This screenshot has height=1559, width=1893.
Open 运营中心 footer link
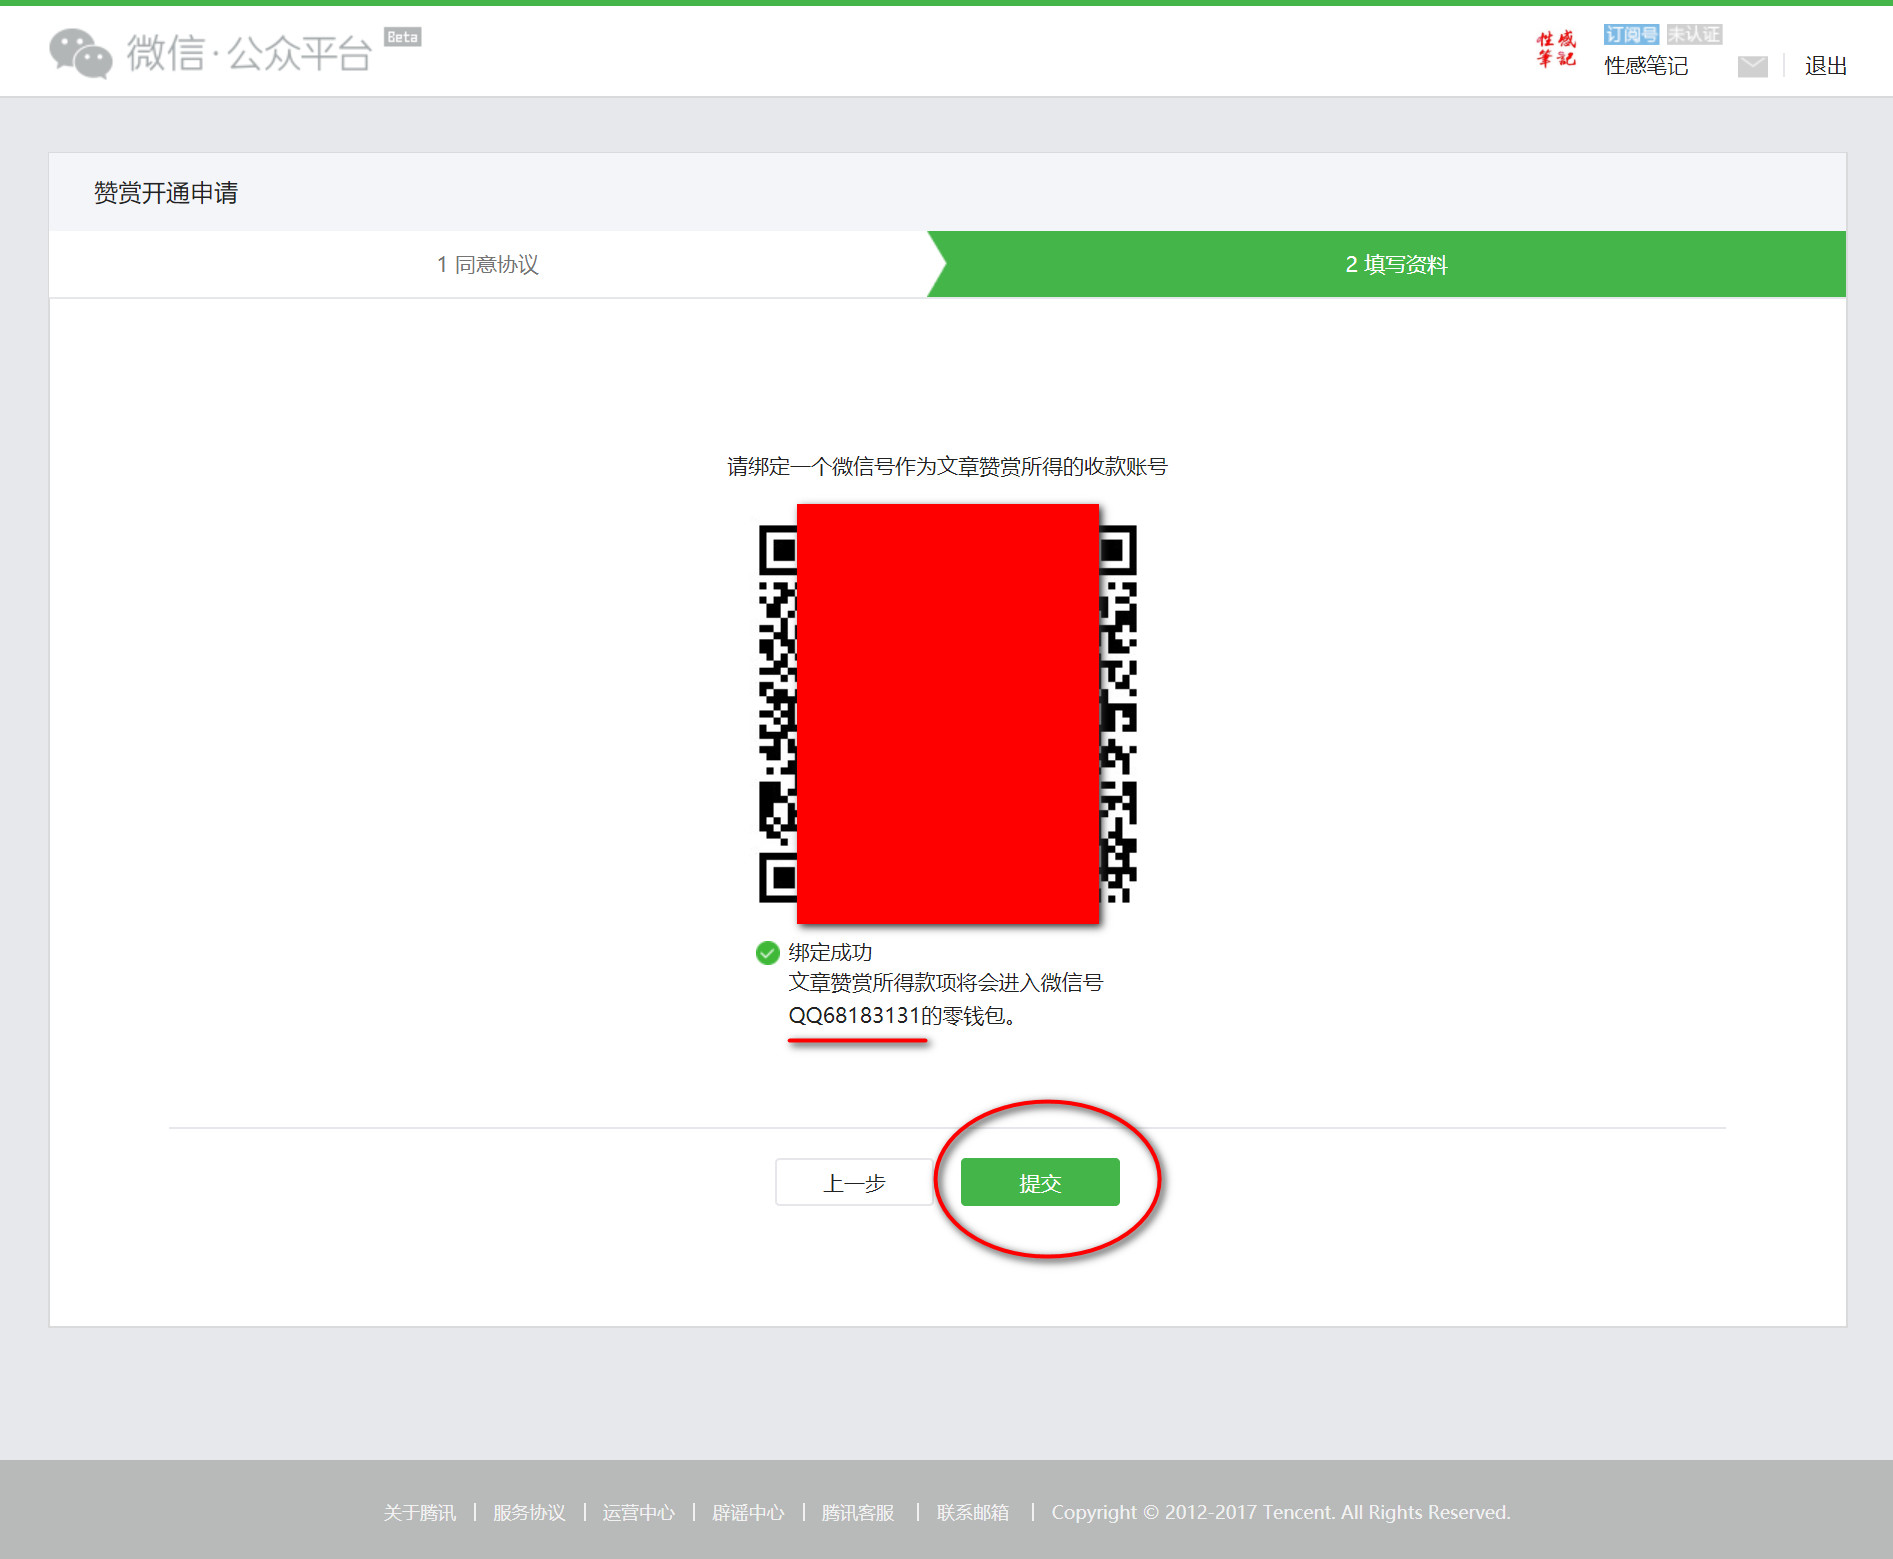click(x=638, y=1512)
